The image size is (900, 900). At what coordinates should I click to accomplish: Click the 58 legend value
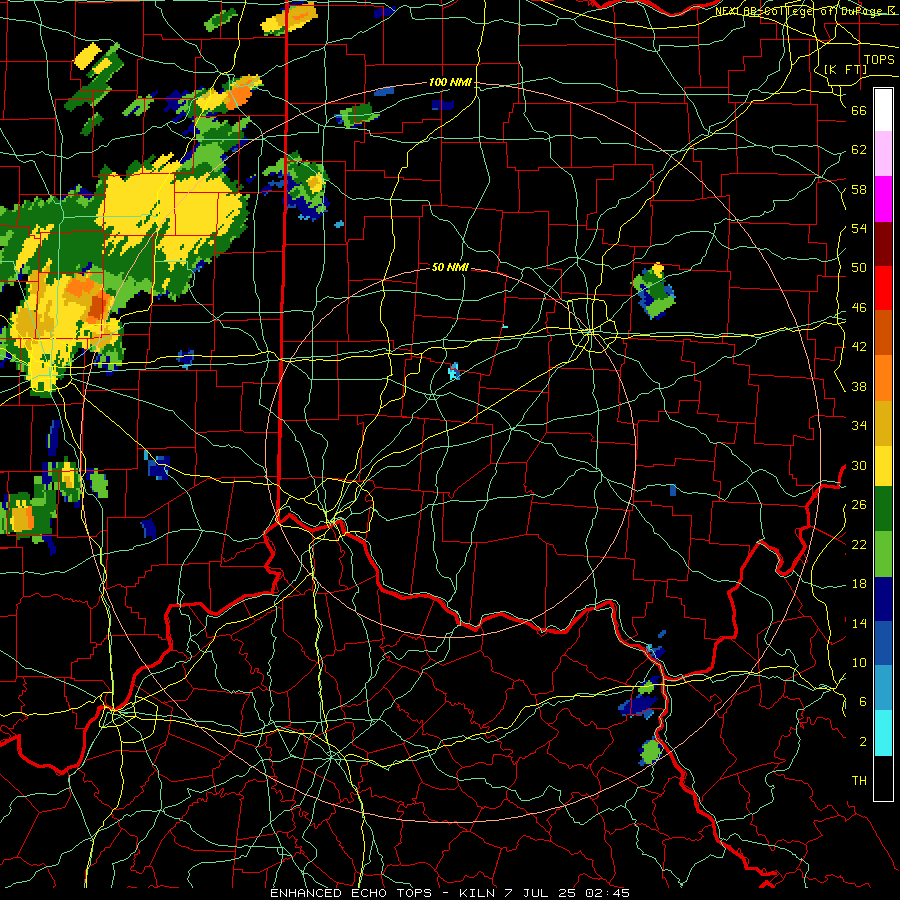pyautogui.click(x=859, y=189)
